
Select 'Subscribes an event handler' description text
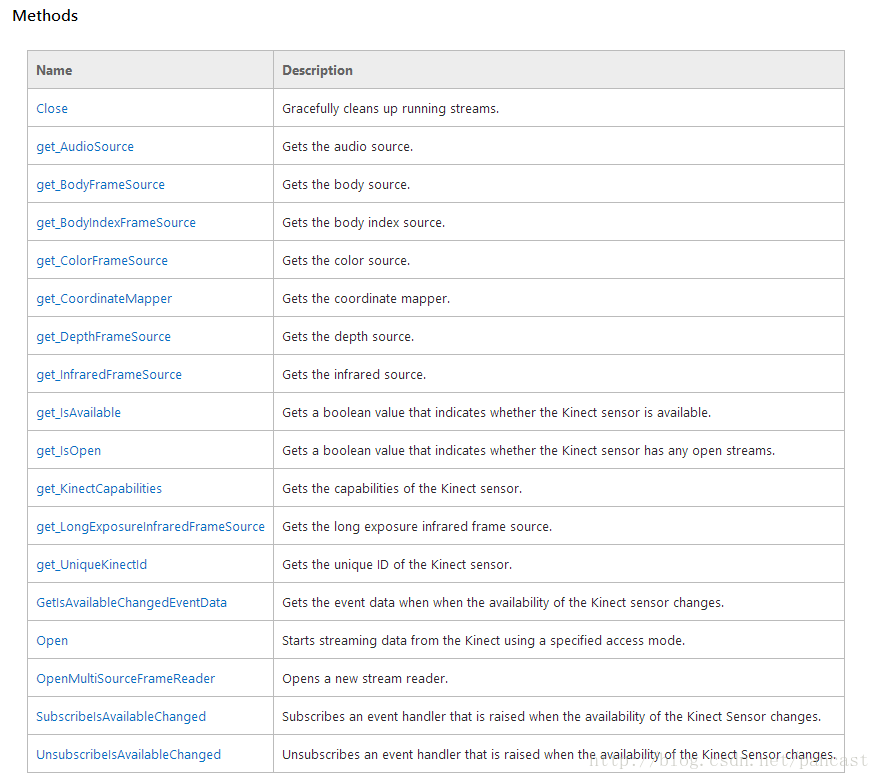pos(551,717)
